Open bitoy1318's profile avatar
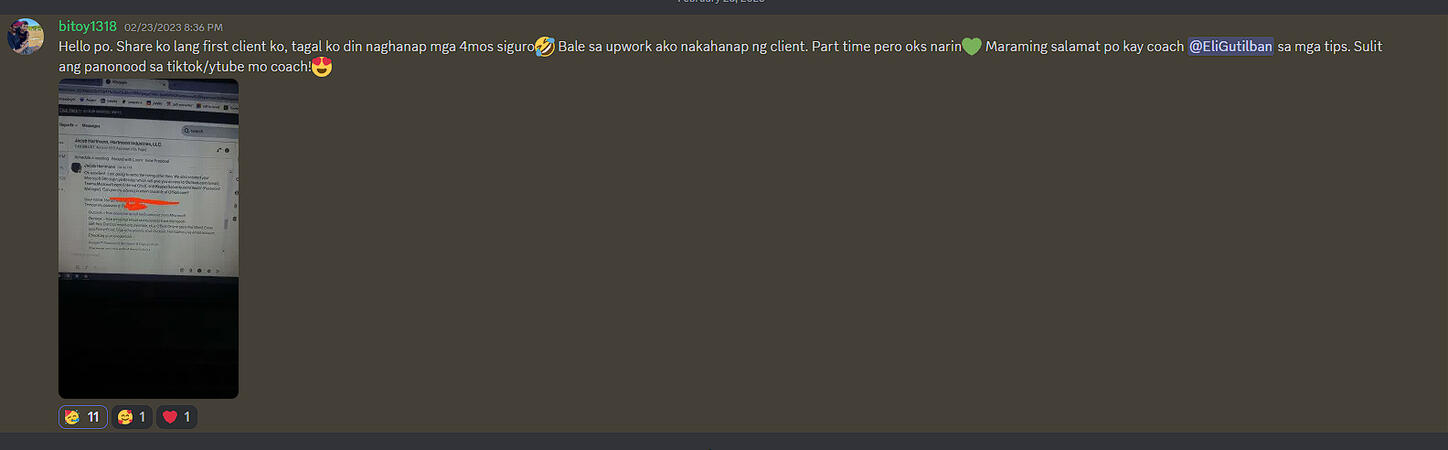 [x=25, y=37]
